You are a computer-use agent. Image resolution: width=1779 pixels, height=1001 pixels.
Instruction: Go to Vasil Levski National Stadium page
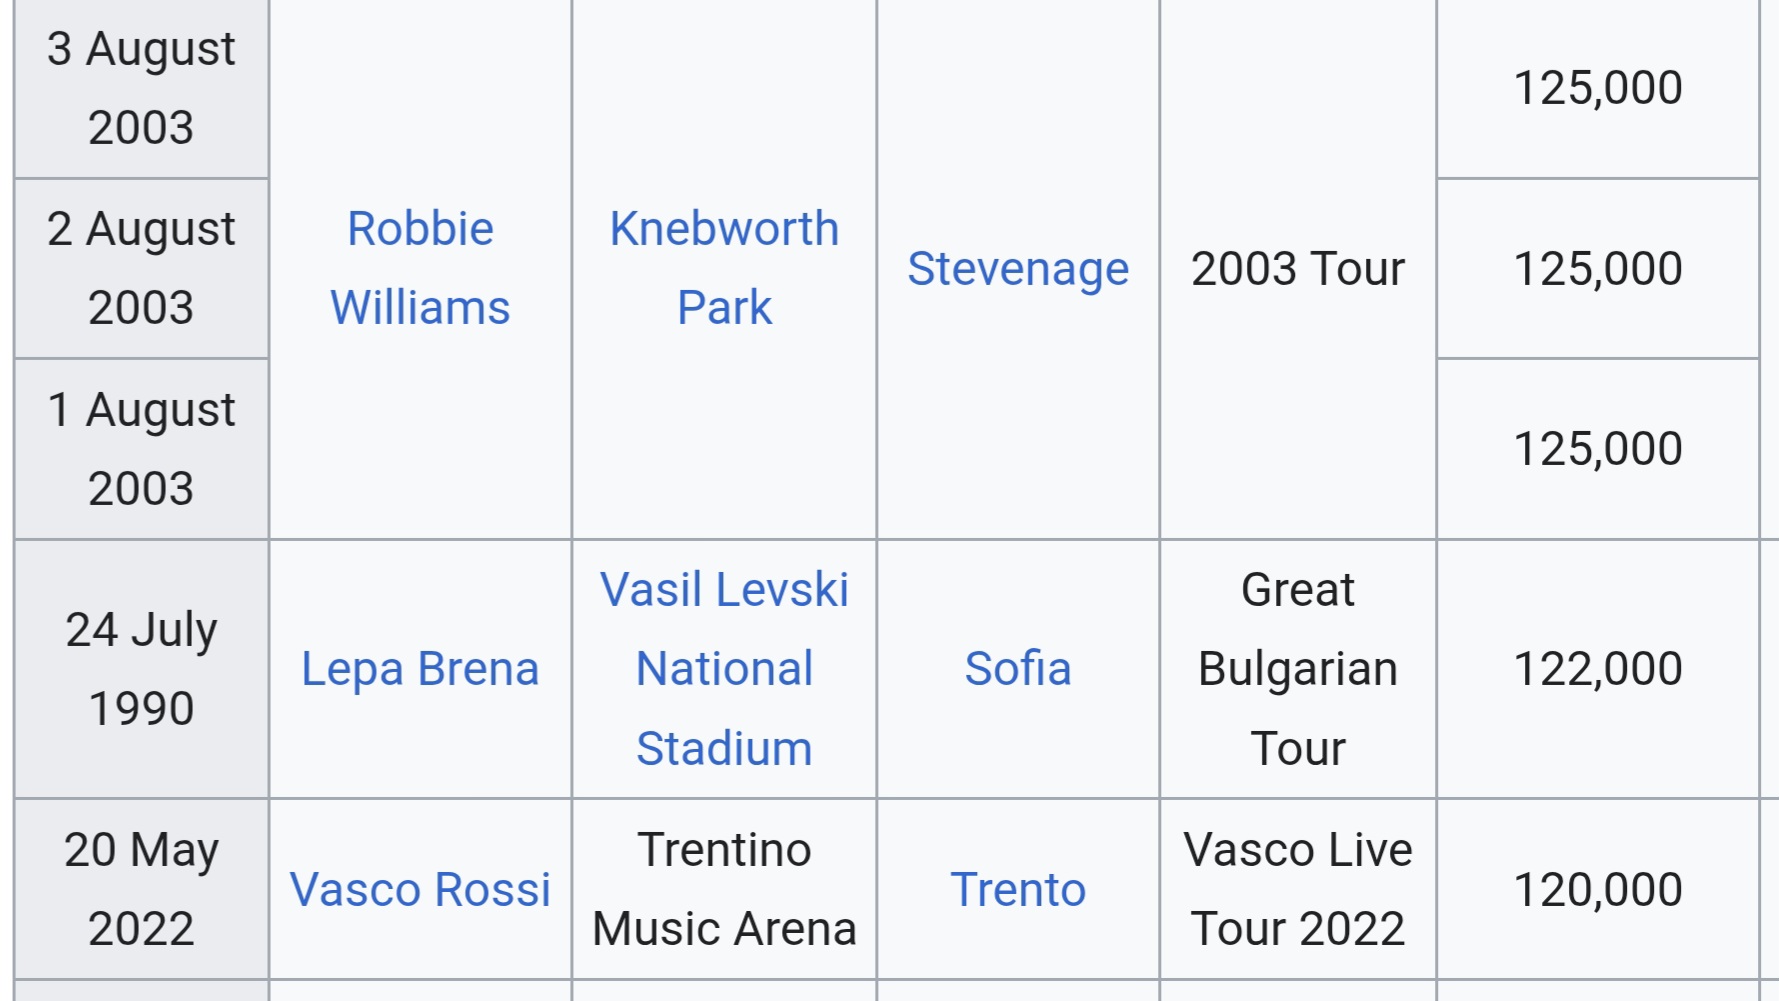[724, 669]
